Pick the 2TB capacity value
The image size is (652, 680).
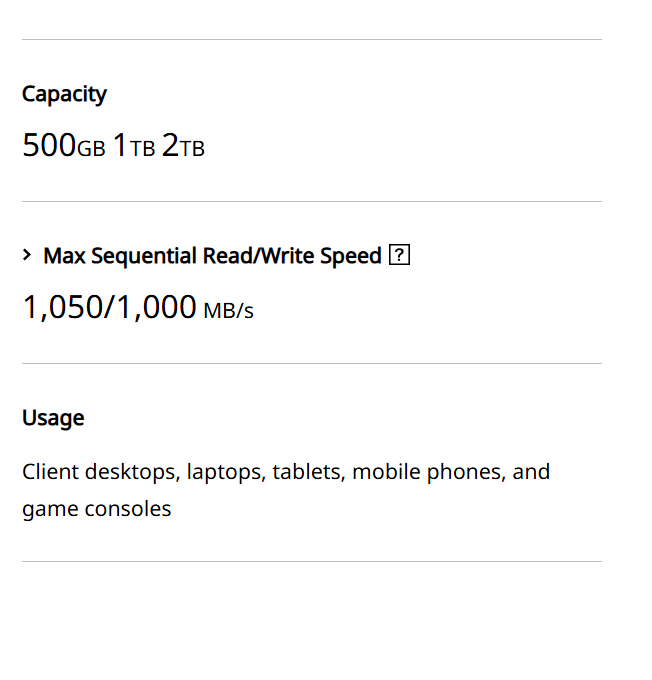tap(183, 146)
